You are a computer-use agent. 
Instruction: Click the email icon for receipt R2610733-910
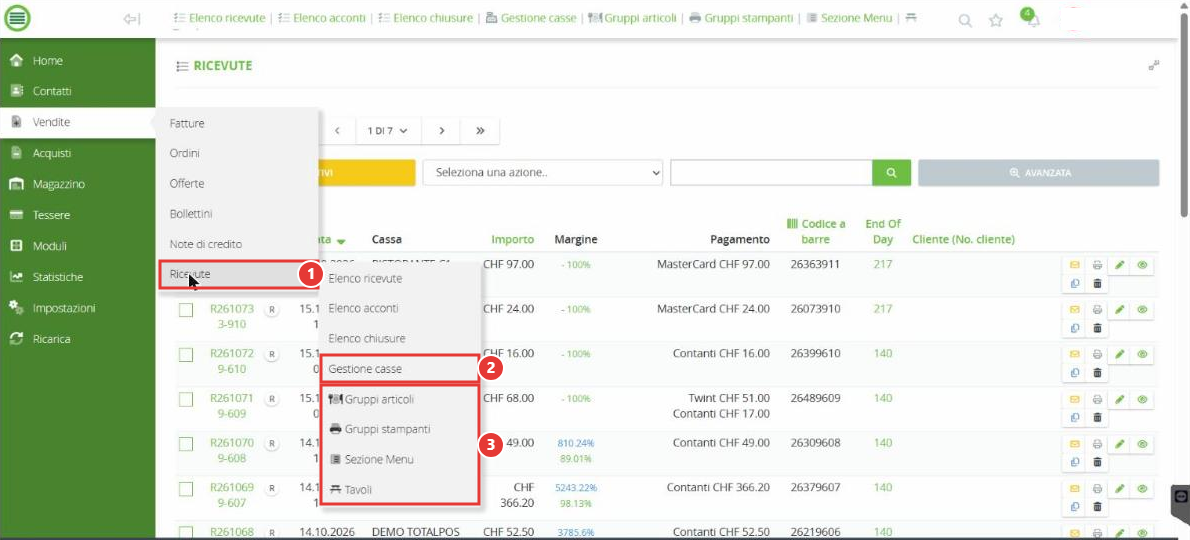point(1075,309)
